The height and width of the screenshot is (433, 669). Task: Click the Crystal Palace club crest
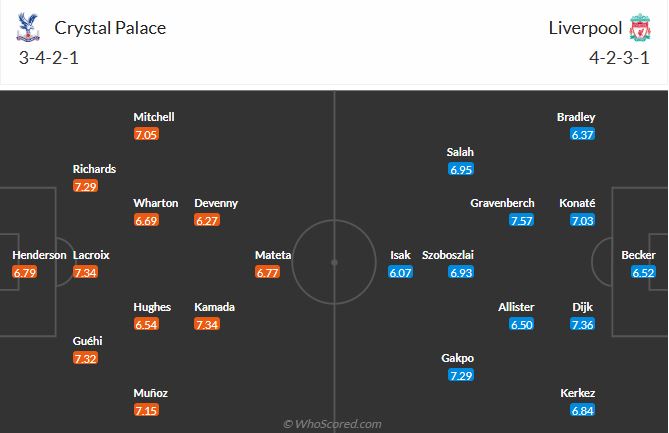pyautogui.click(x=27, y=29)
